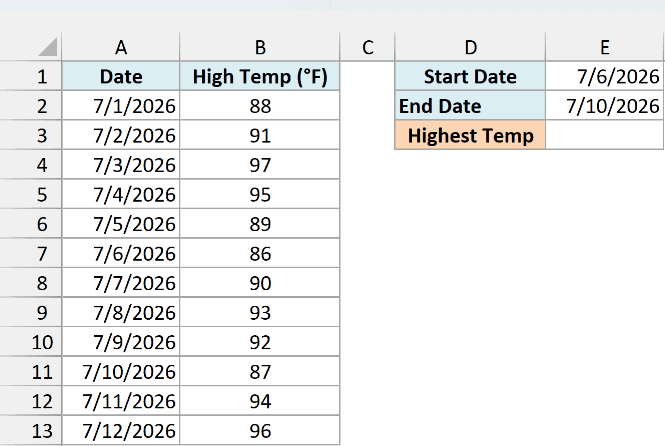
Task: Select cell with date 7/5/2026
Action: (121, 223)
